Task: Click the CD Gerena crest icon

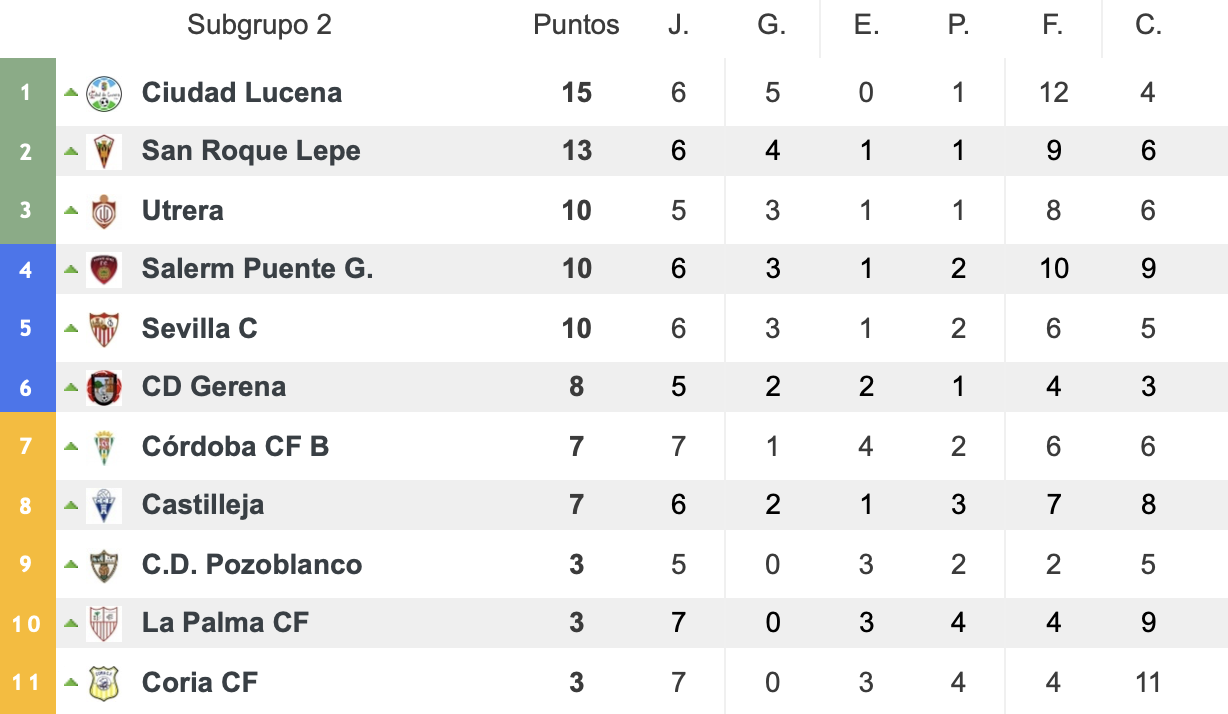Action: [104, 388]
